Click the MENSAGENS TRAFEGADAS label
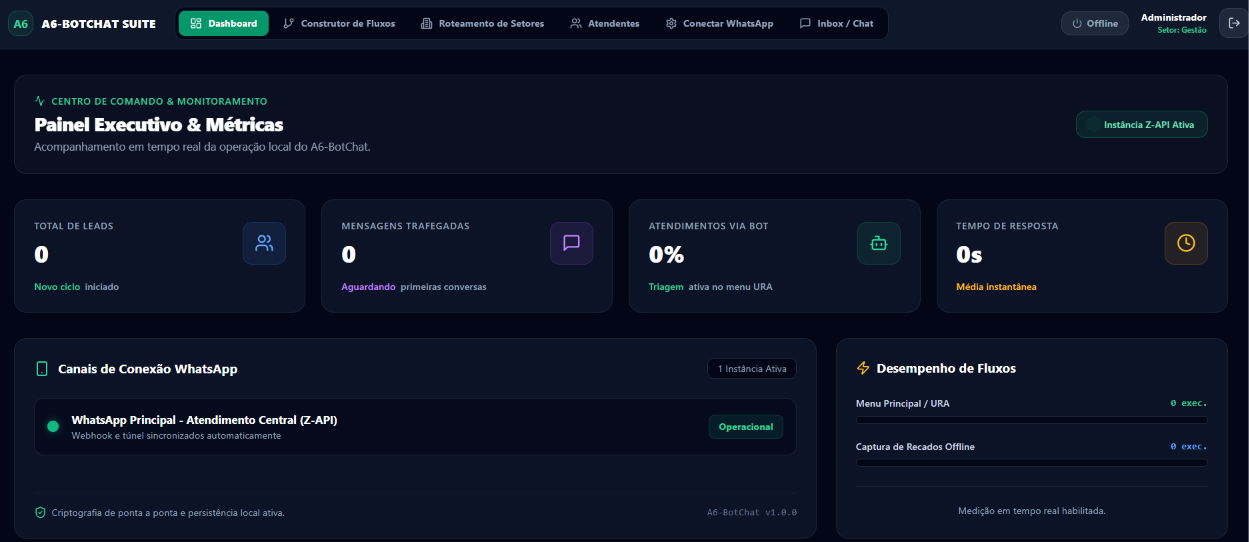The height and width of the screenshot is (542, 1249). (405, 226)
